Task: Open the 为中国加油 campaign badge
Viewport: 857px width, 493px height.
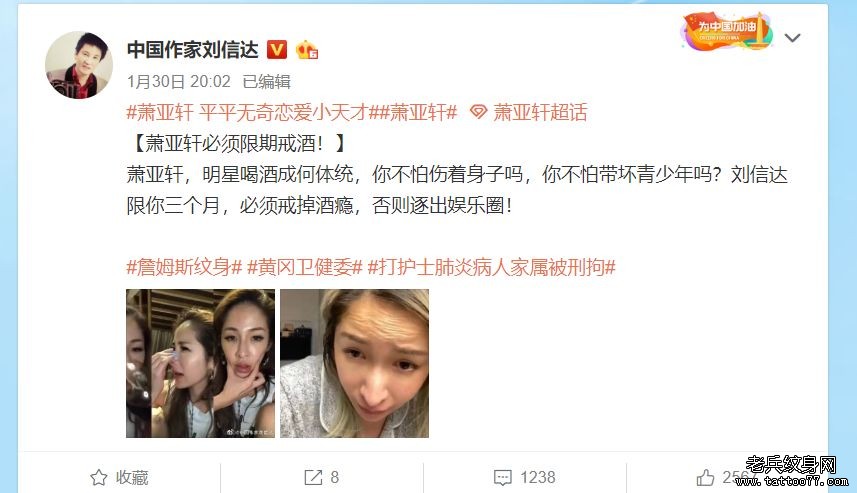Action: 727,31
